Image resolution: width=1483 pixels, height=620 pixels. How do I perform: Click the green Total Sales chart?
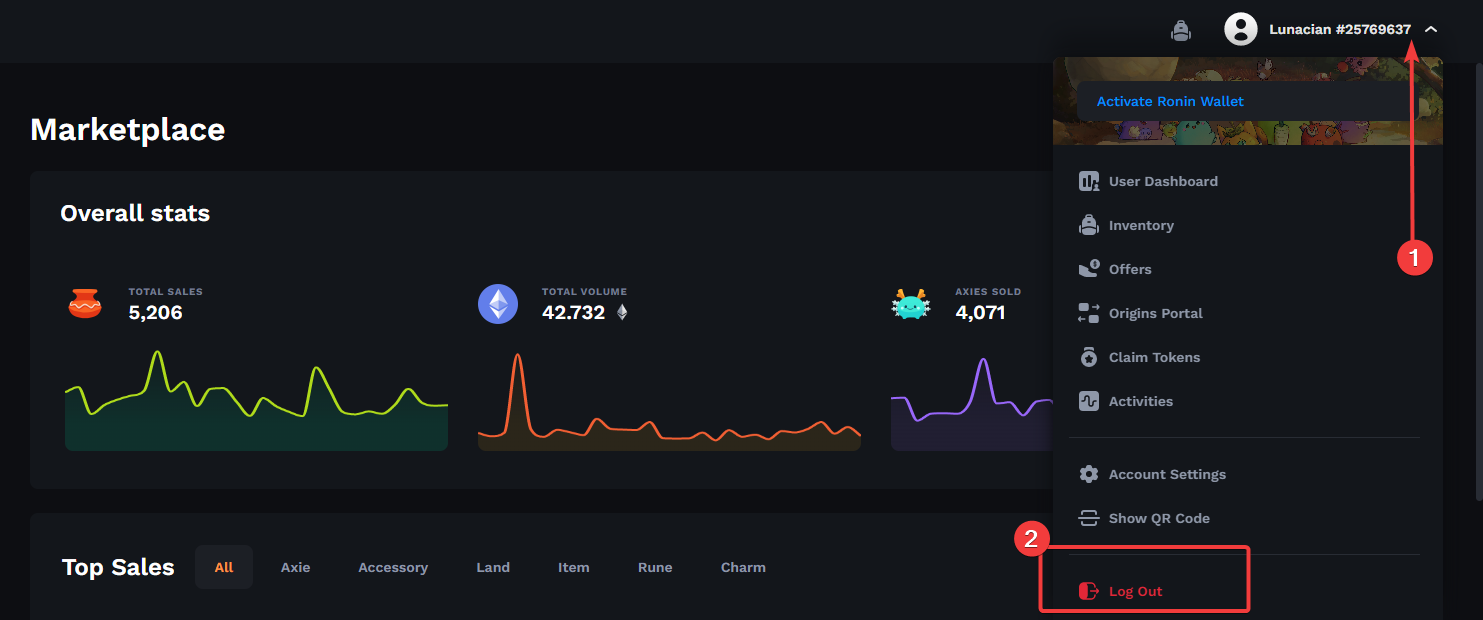click(256, 401)
